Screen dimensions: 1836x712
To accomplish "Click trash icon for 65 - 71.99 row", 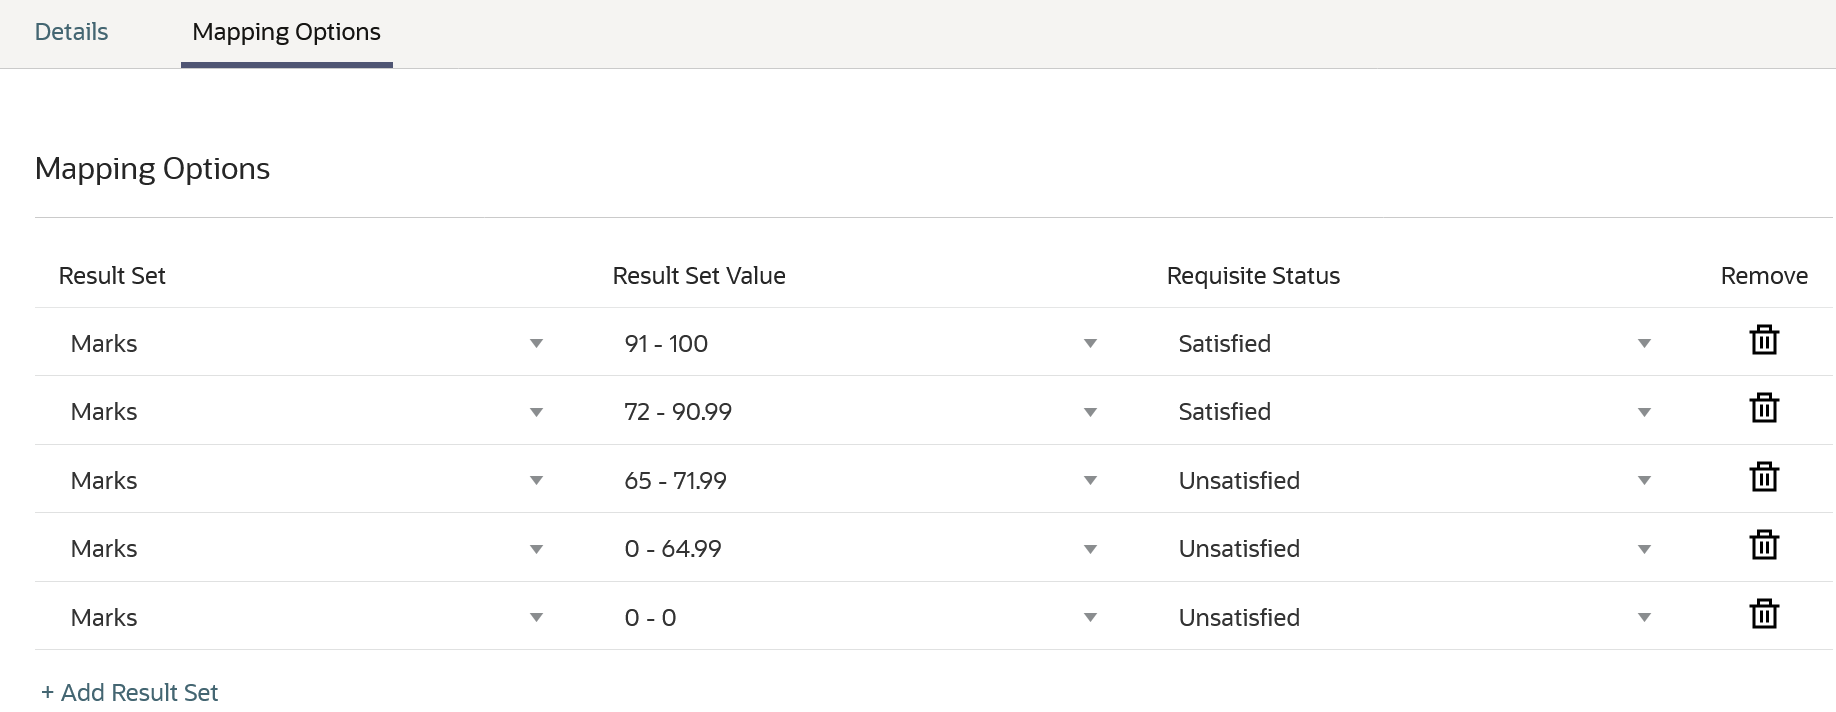I will point(1764,478).
